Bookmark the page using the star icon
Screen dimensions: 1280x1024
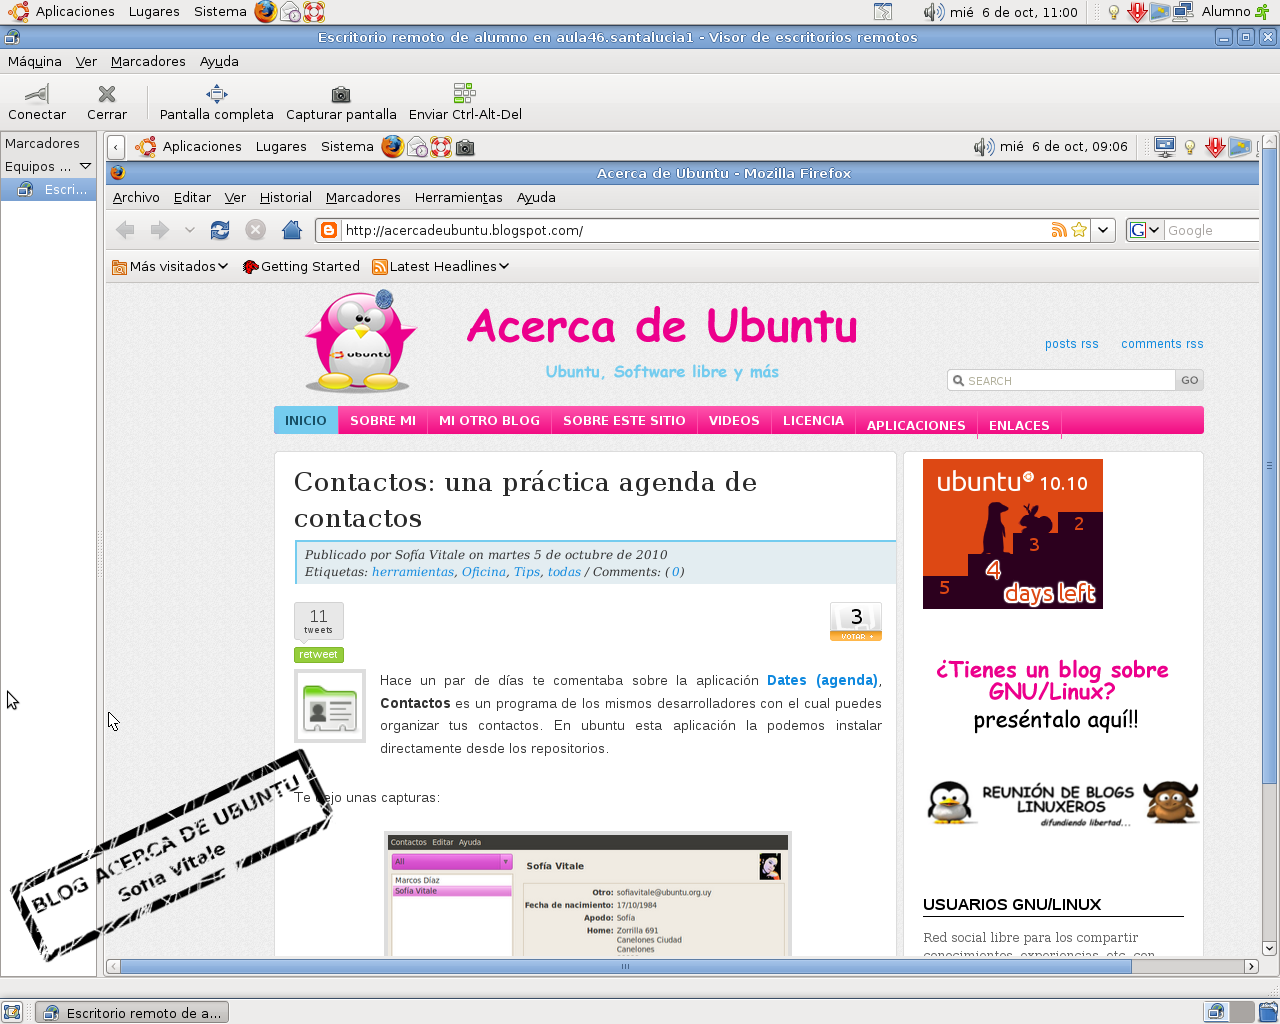tap(1078, 229)
